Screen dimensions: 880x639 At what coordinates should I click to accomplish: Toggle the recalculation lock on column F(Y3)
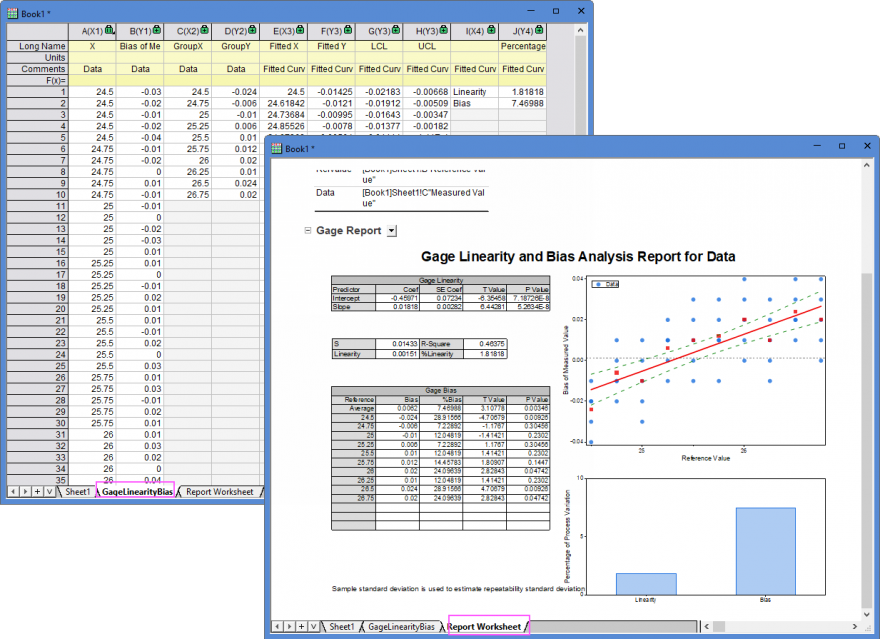pos(349,29)
